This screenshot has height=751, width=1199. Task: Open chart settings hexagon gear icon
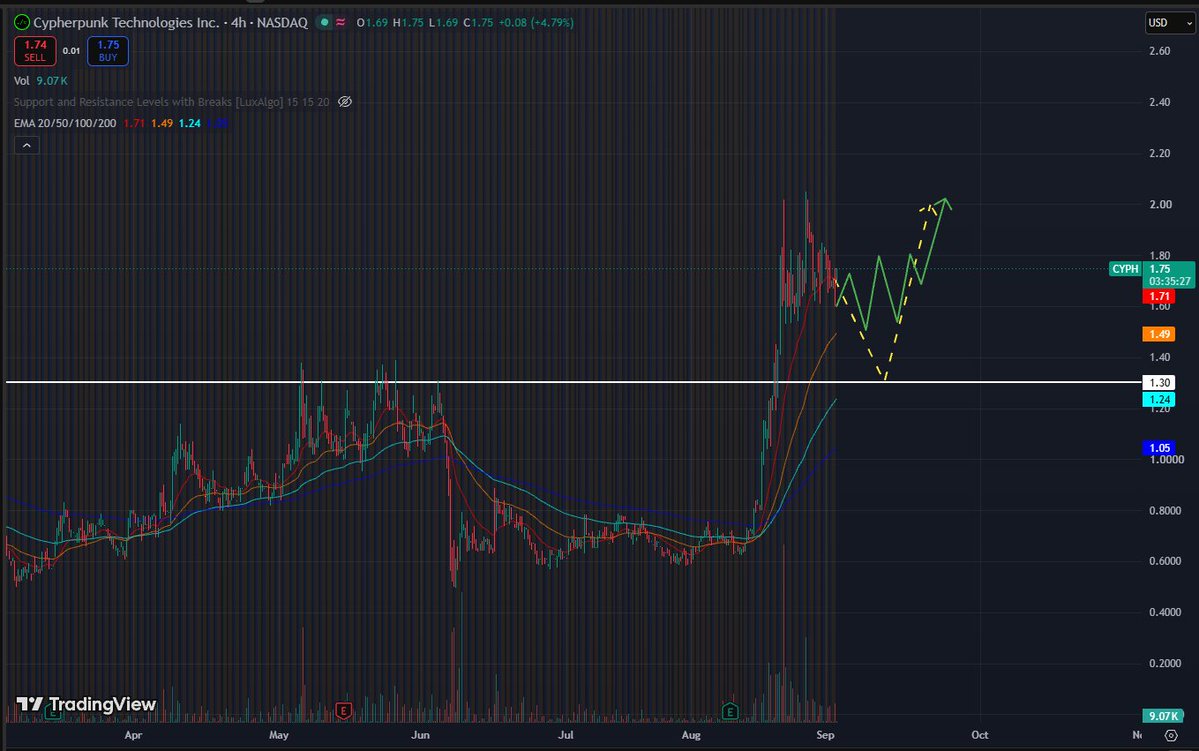1171,735
